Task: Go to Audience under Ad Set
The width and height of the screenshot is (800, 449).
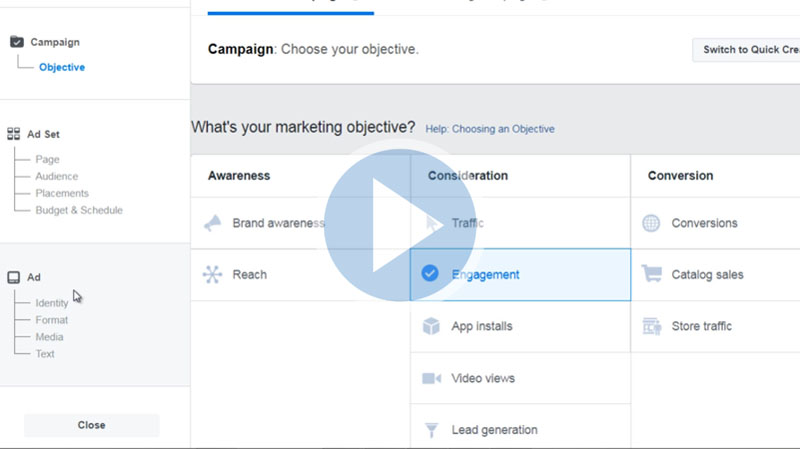Action: coord(56,177)
